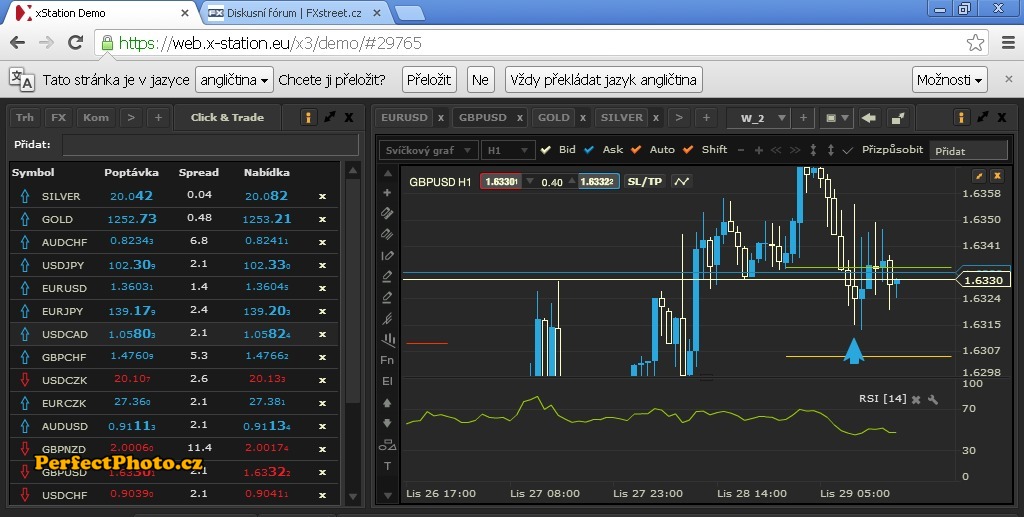Open the angličtina language dropdown
The image size is (1024, 517).
pyautogui.click(x=234, y=80)
